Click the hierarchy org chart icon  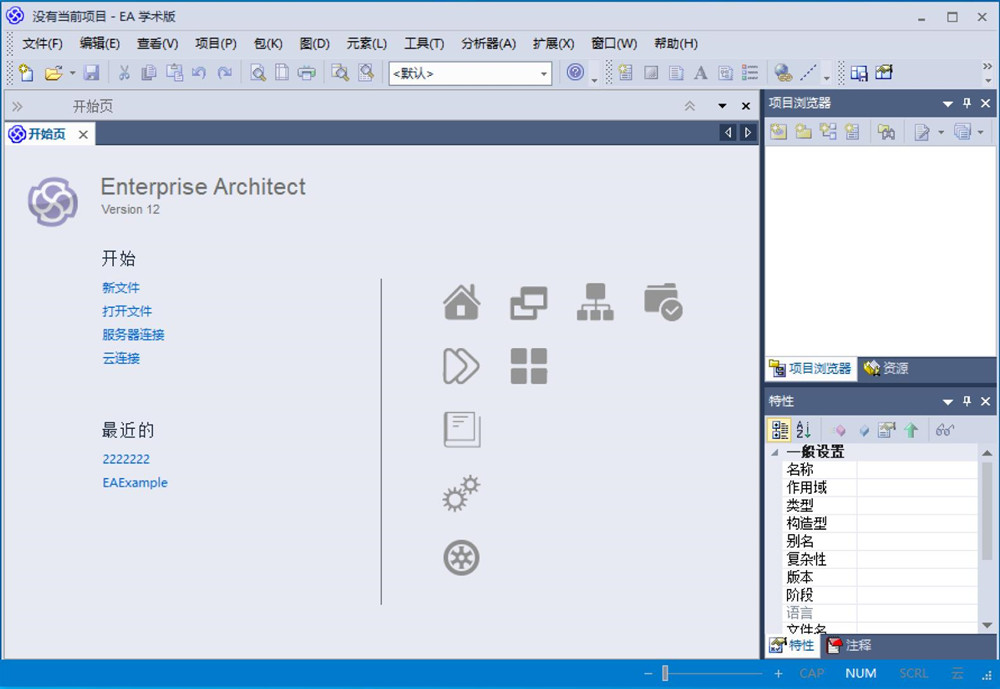595,302
